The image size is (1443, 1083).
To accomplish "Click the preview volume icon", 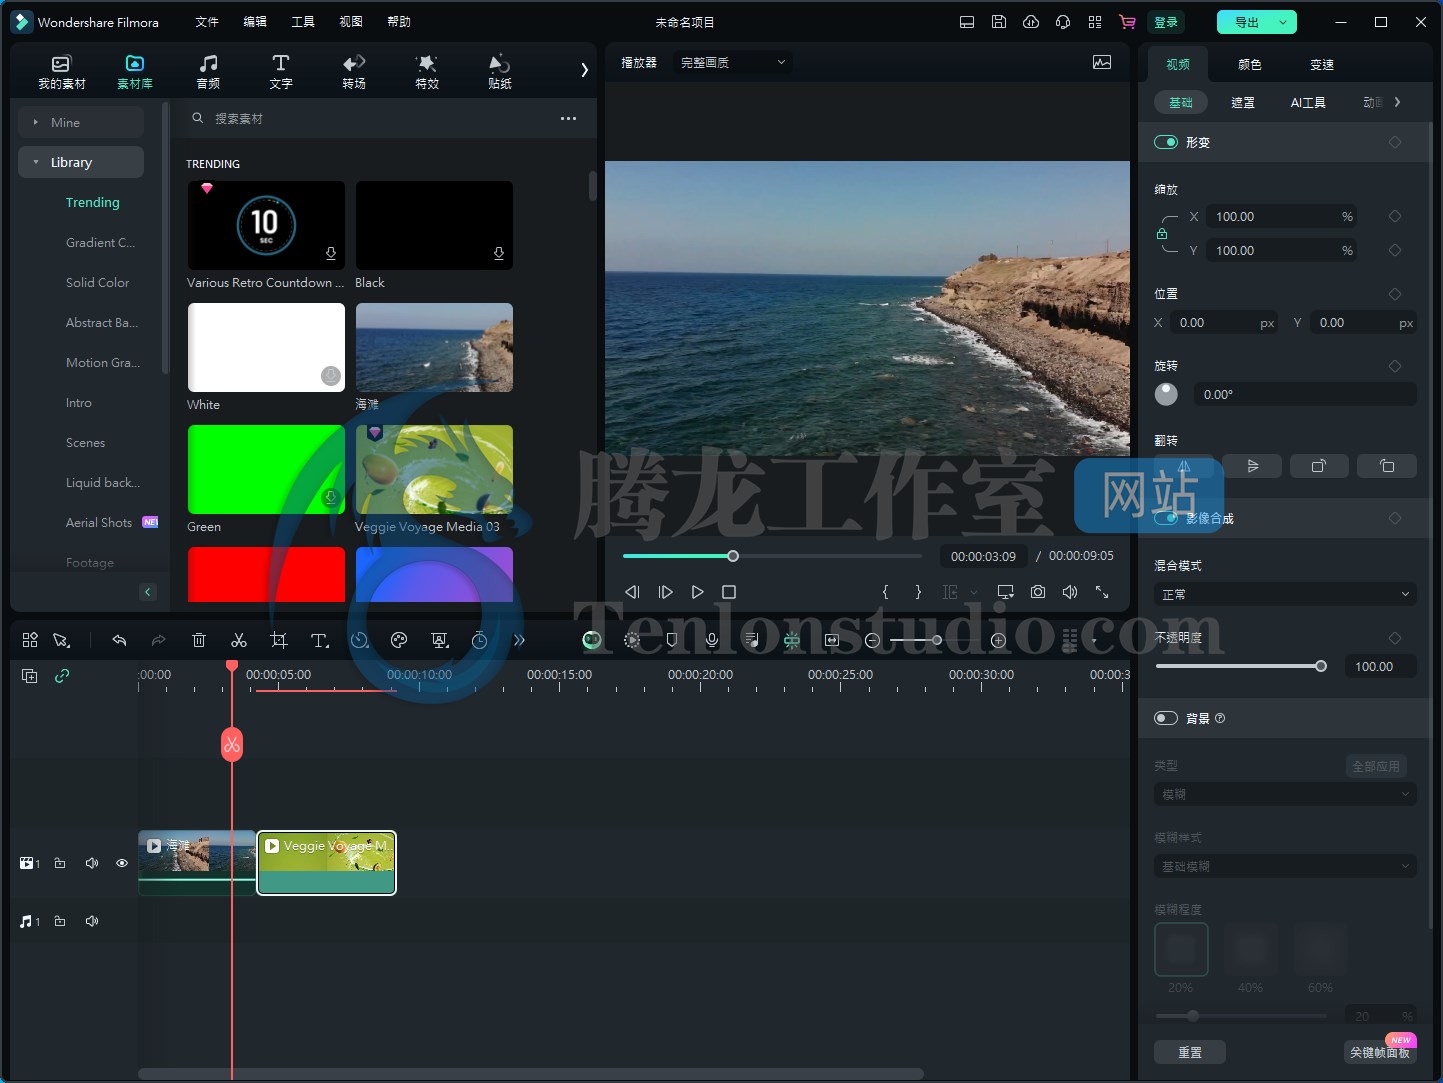I will pyautogui.click(x=1070, y=592).
